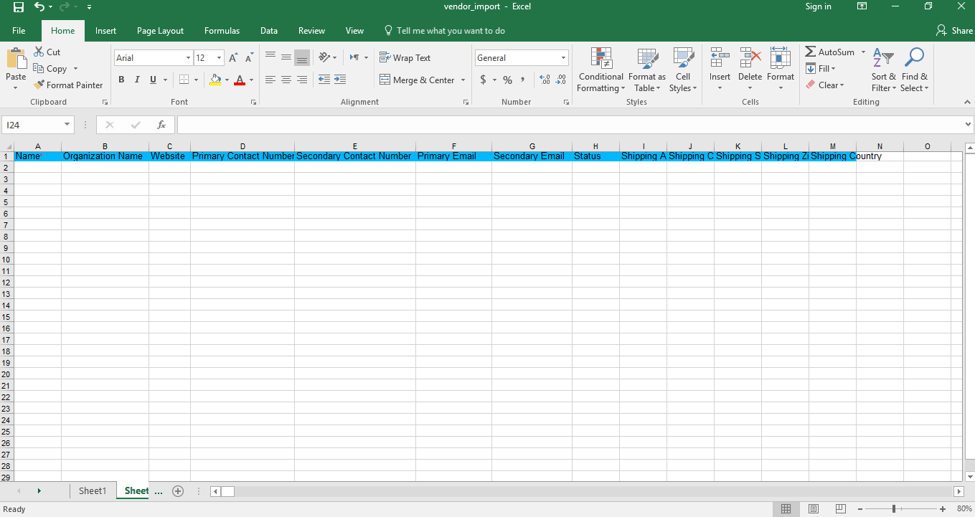Expand the Name Box dropdown arrow

tap(67, 125)
